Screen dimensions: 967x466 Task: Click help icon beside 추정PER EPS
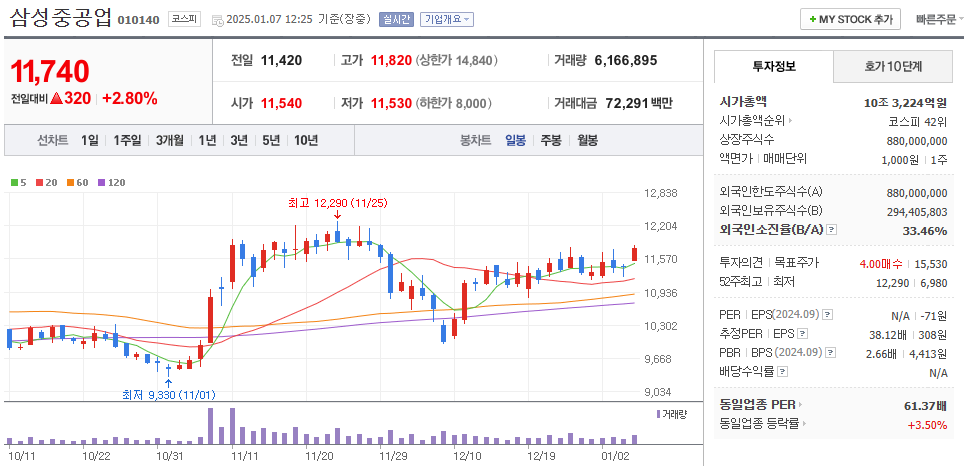click(x=802, y=334)
